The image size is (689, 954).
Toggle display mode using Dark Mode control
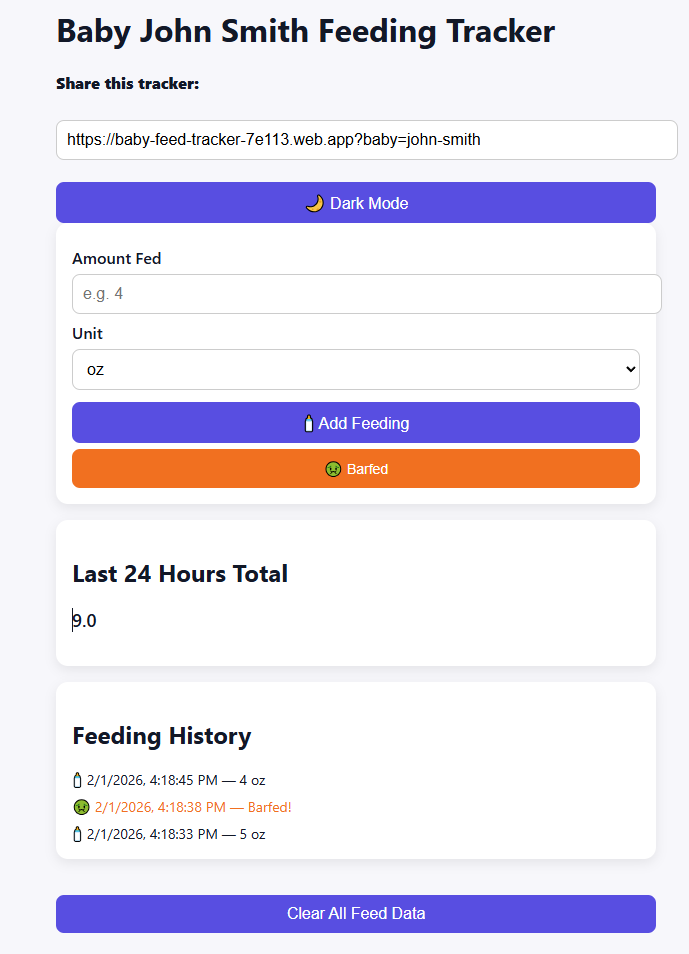point(356,202)
